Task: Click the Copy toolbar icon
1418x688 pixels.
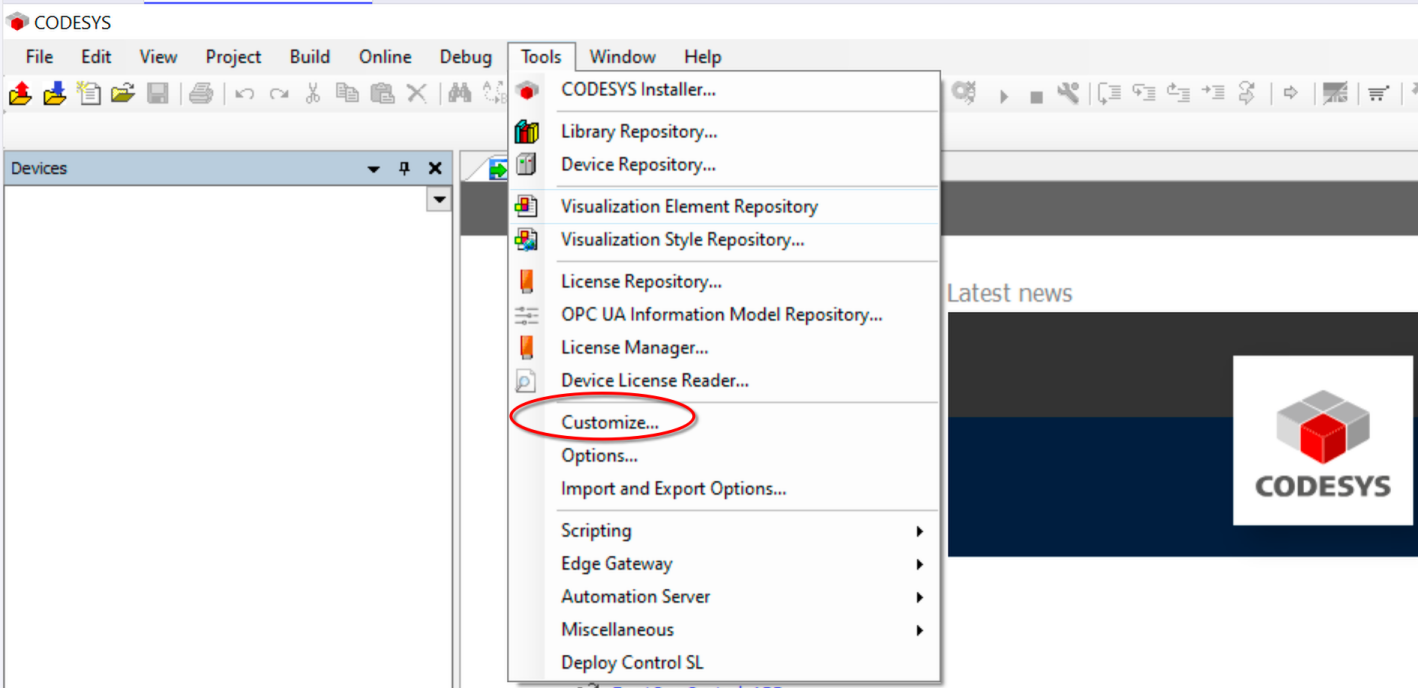Action: click(x=347, y=93)
